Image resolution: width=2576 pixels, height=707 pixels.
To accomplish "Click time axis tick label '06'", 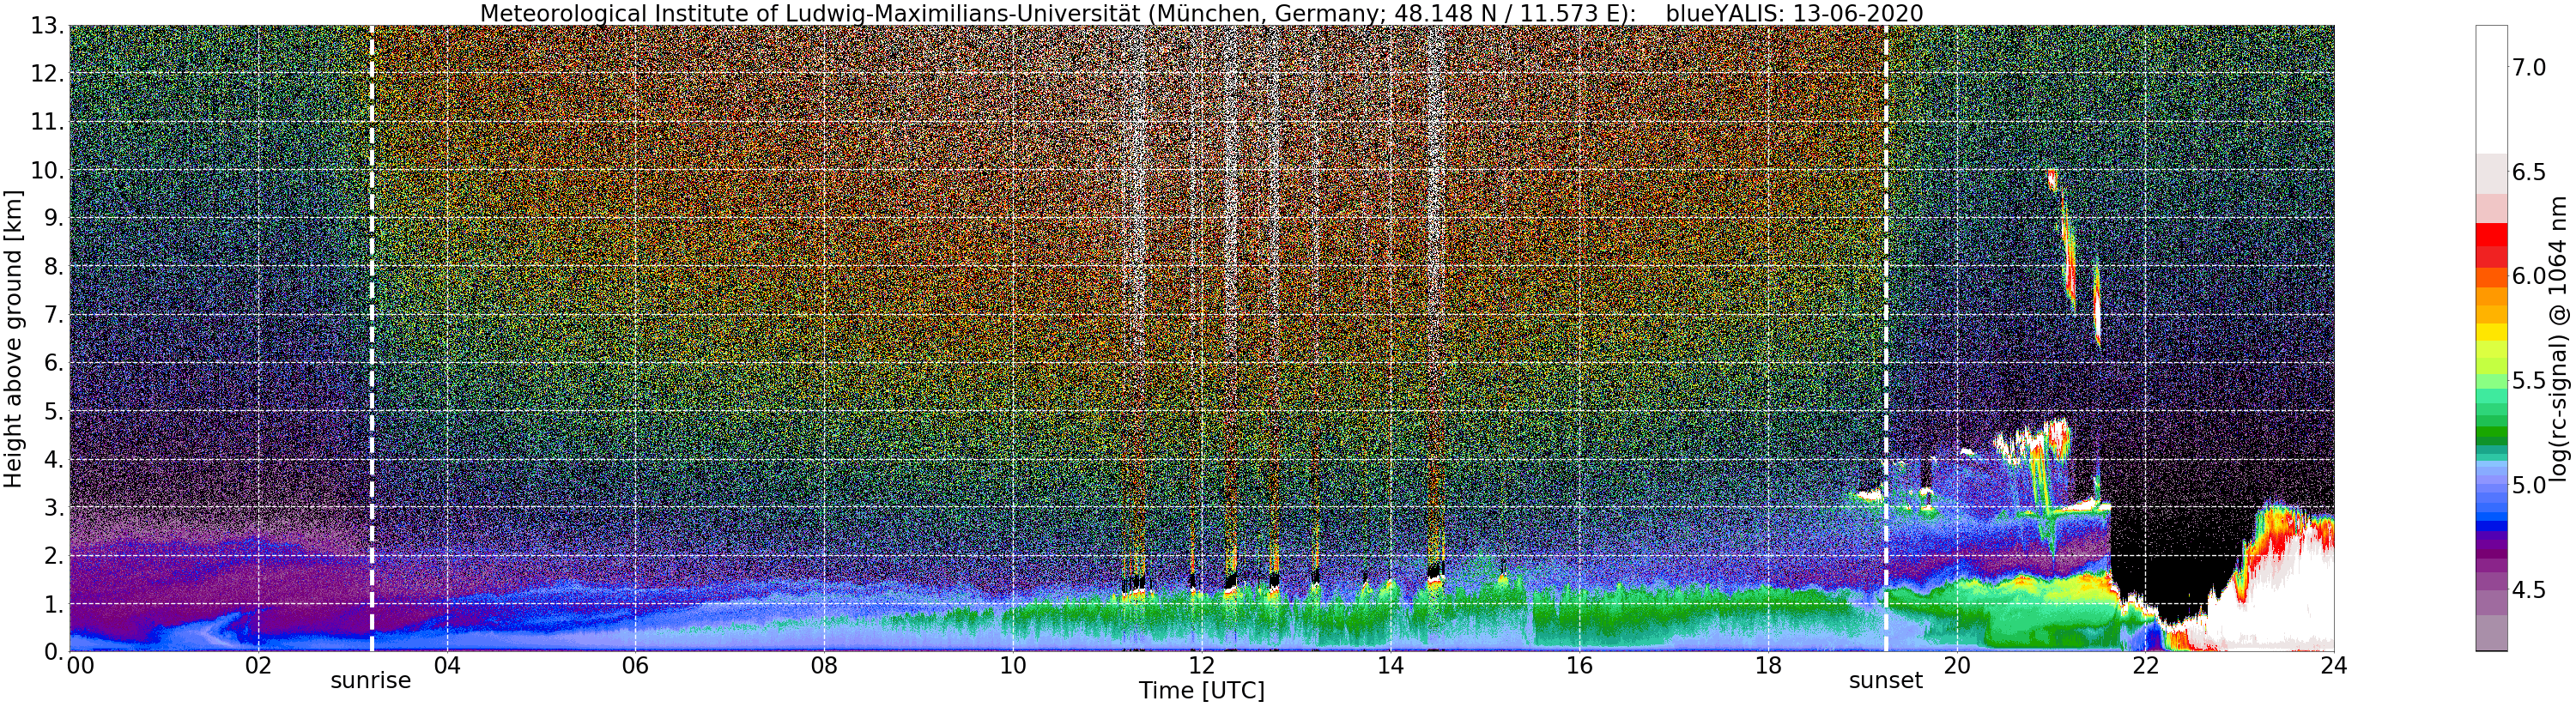I will [x=635, y=666].
